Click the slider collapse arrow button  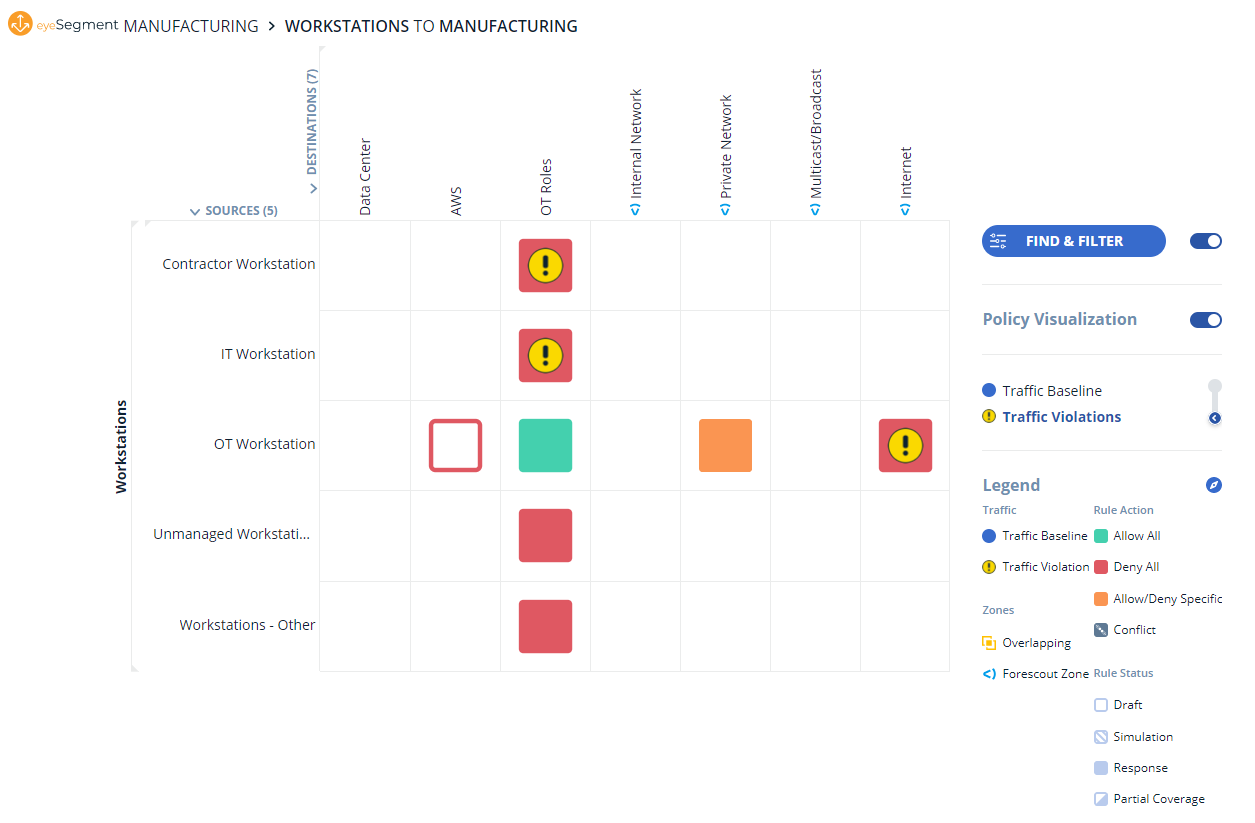1214,418
